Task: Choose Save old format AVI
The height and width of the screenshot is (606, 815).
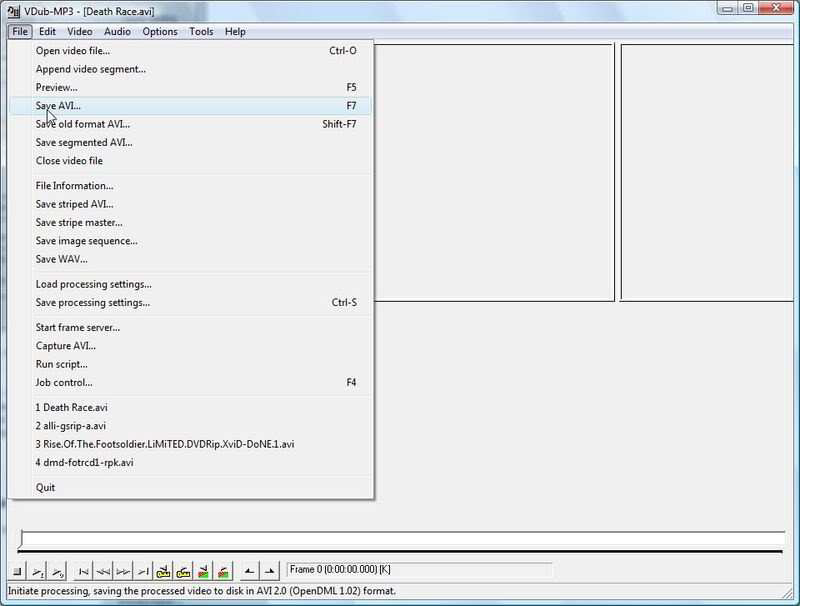Action: tap(191, 124)
